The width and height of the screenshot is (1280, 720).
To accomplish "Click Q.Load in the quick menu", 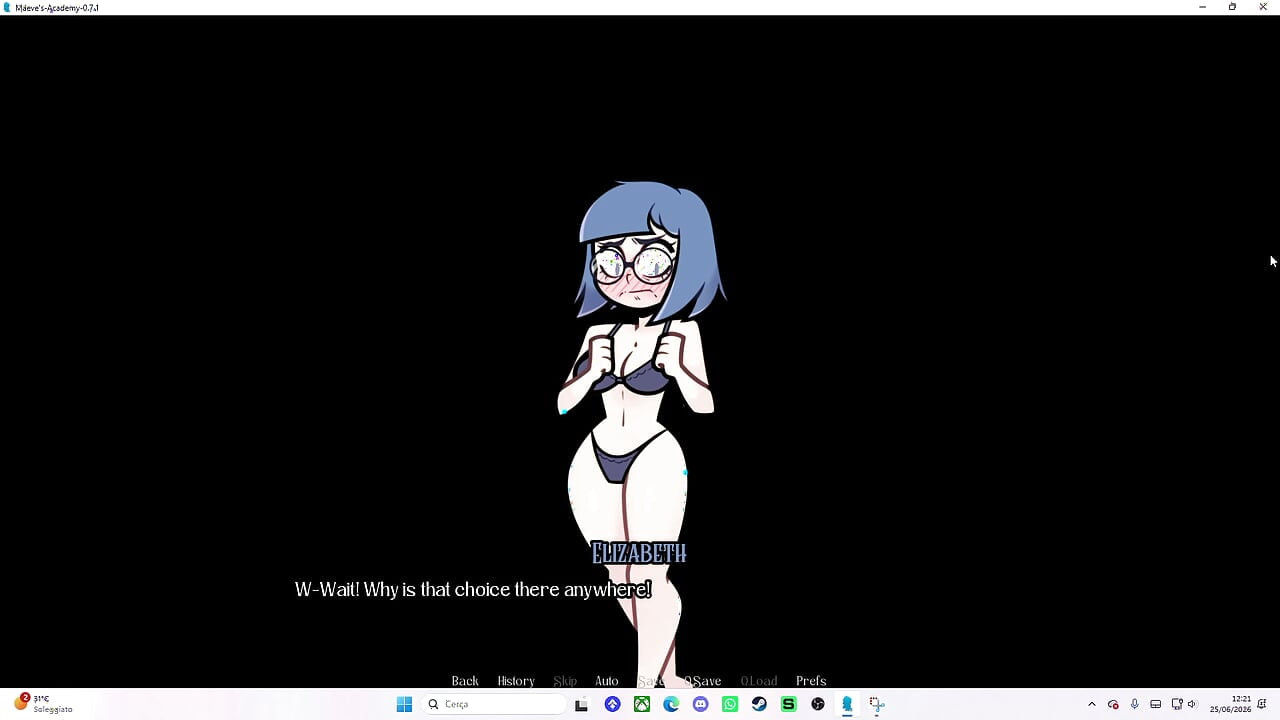I will click(759, 681).
